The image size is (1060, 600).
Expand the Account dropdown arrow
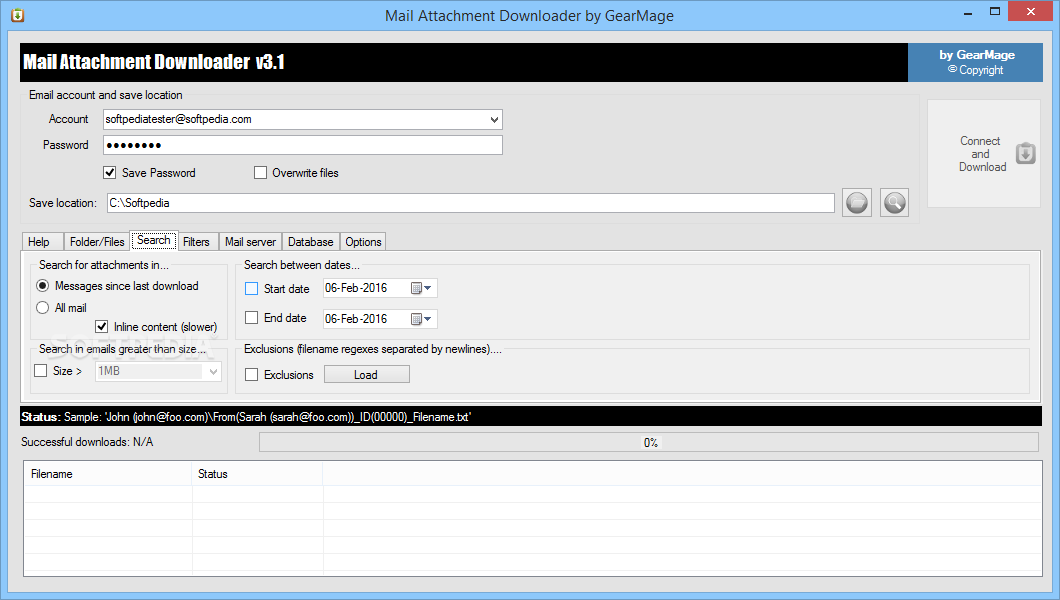[494, 120]
